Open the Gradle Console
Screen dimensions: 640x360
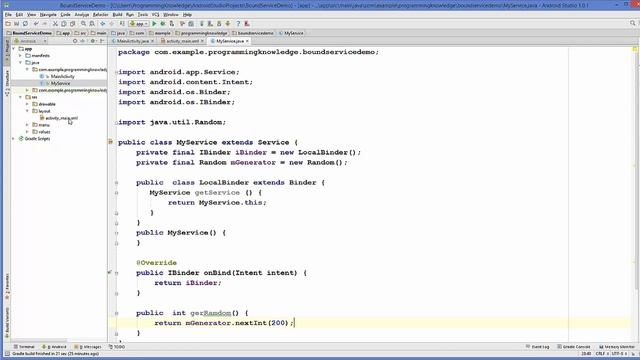point(574,347)
